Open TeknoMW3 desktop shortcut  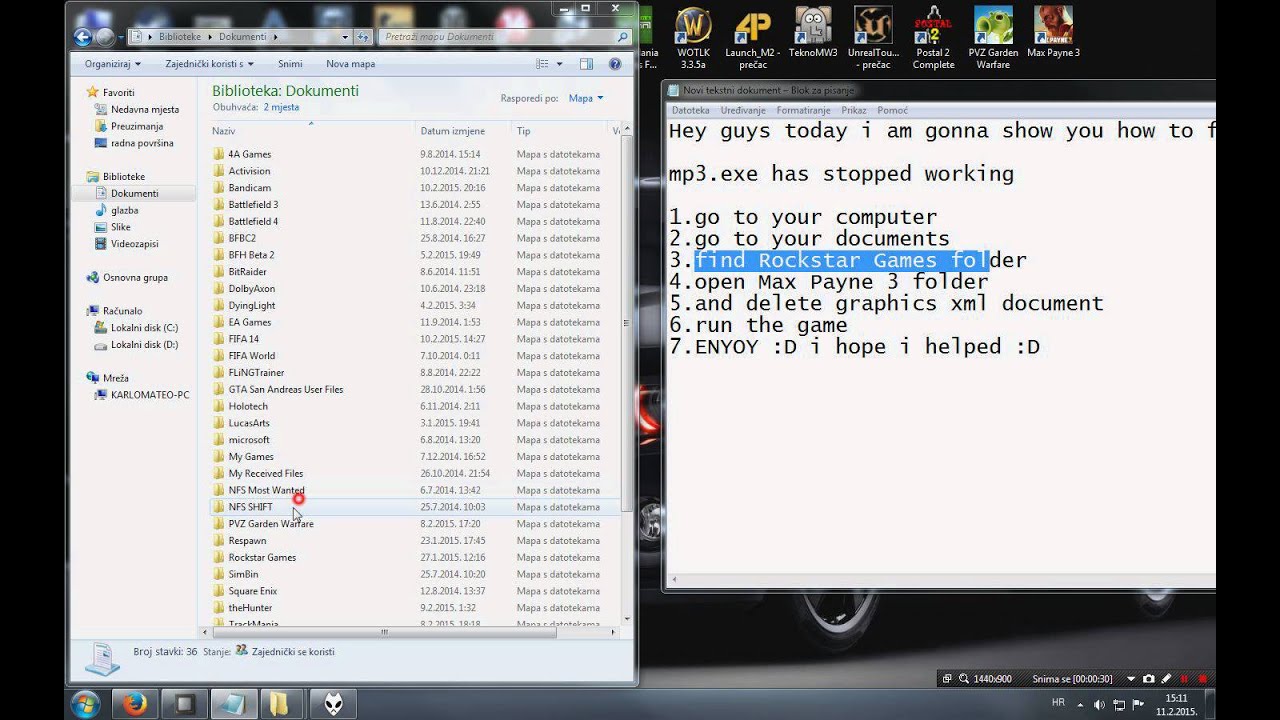click(813, 32)
